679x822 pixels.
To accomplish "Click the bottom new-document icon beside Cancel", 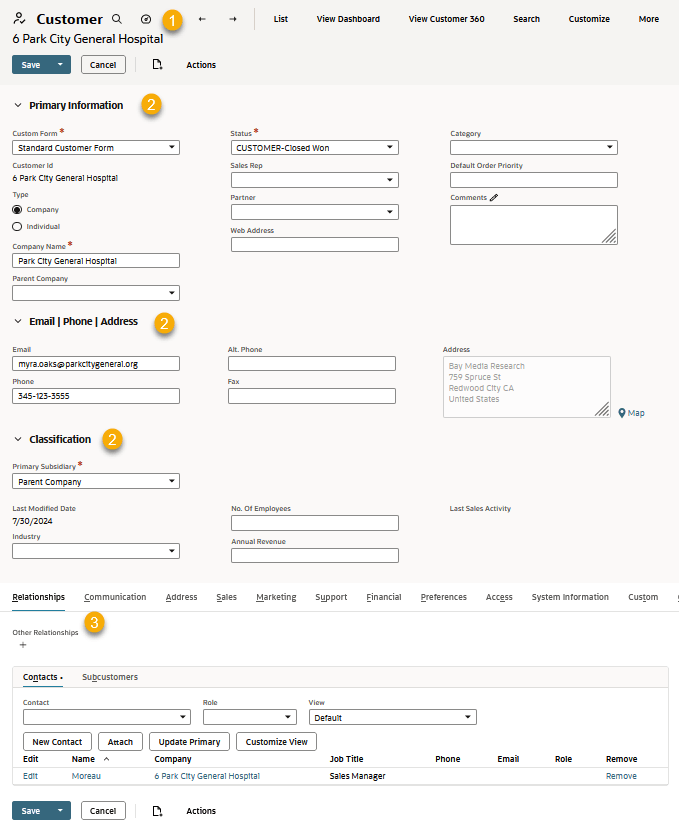I will click(157, 810).
